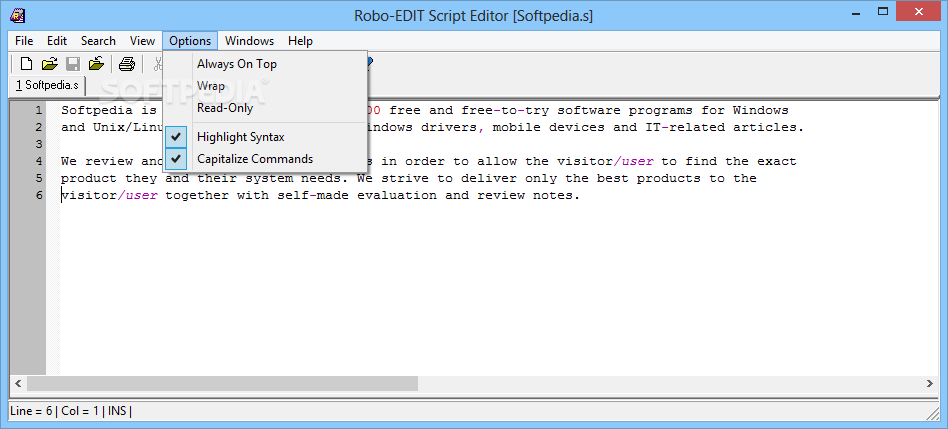Click line number 1 in the gutter
Screen dimensions: 948x429
[x=39, y=111]
